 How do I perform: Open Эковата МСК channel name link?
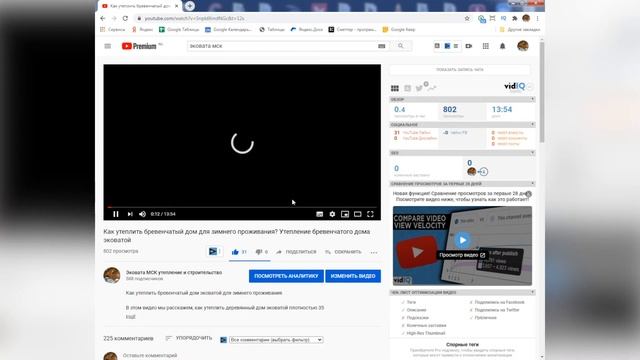(x=174, y=272)
